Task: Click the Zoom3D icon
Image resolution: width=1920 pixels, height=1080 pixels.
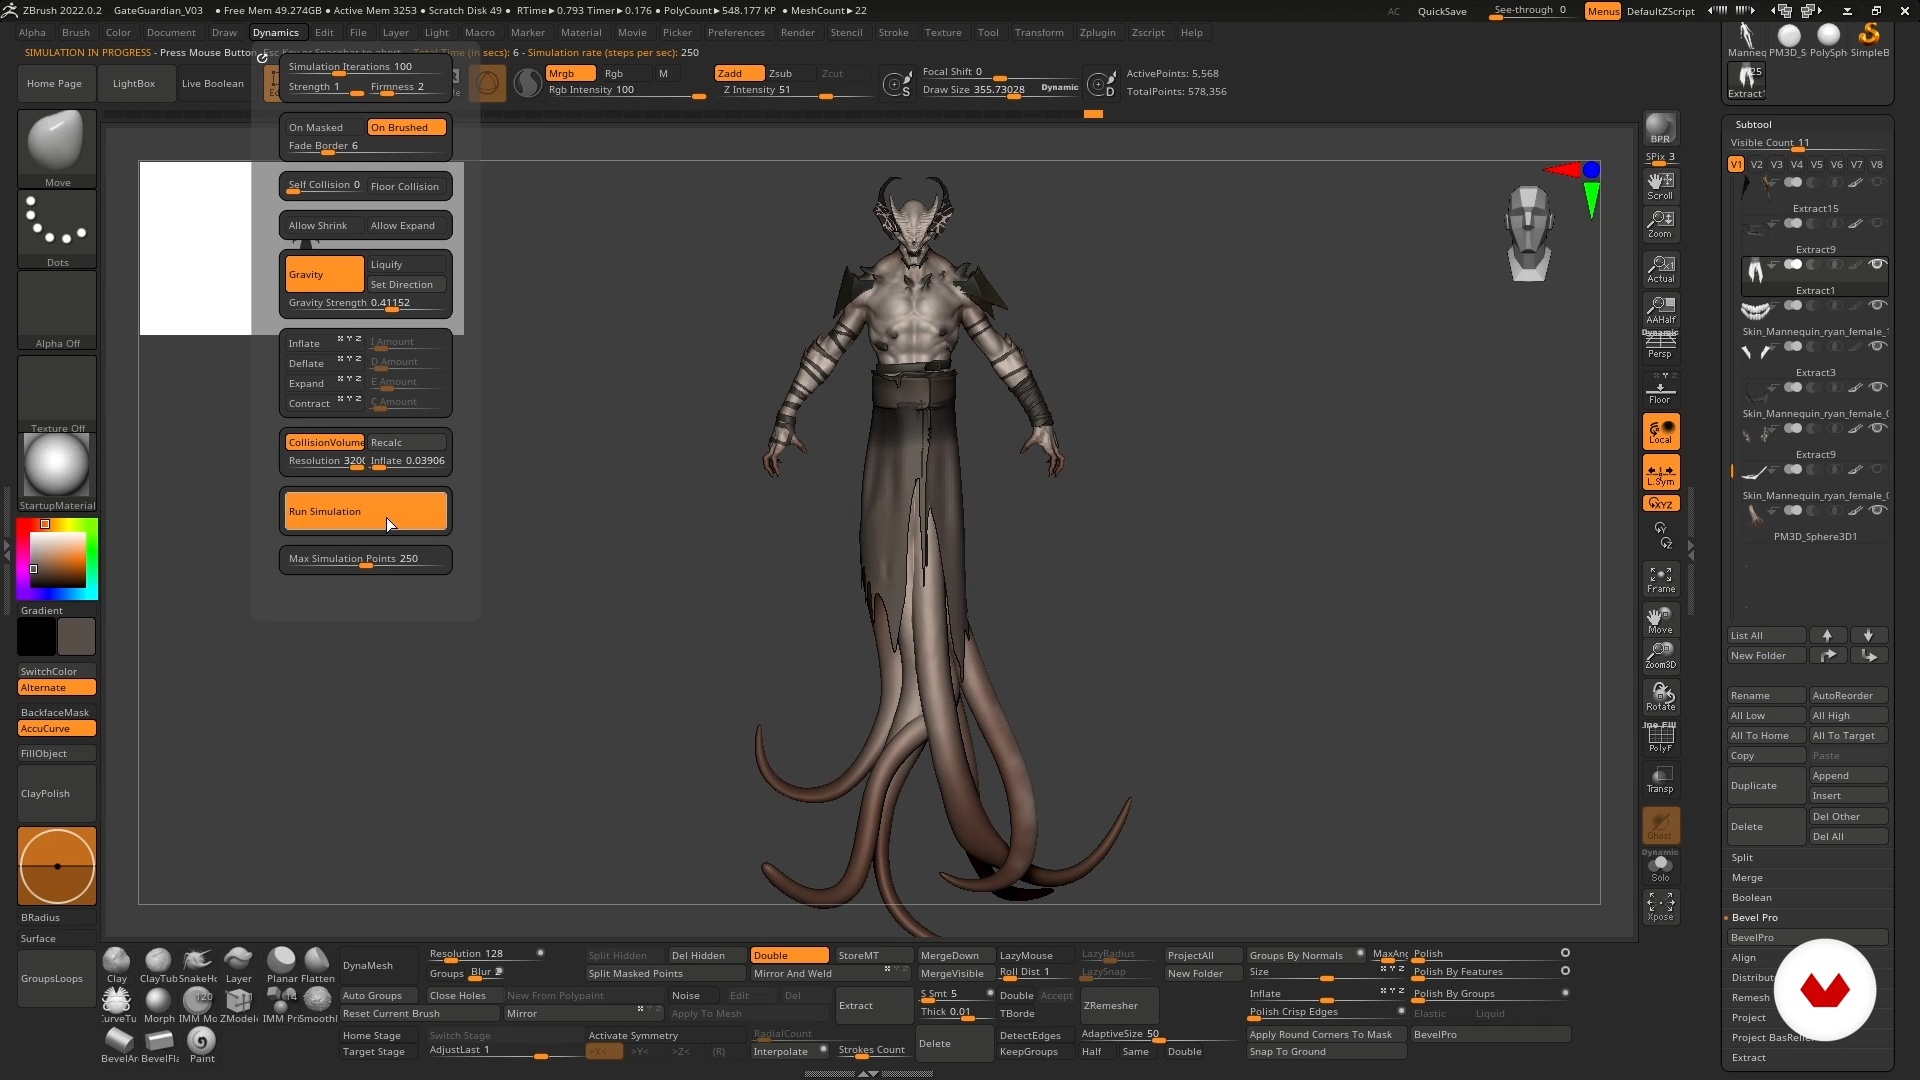Action: pyautogui.click(x=1660, y=655)
